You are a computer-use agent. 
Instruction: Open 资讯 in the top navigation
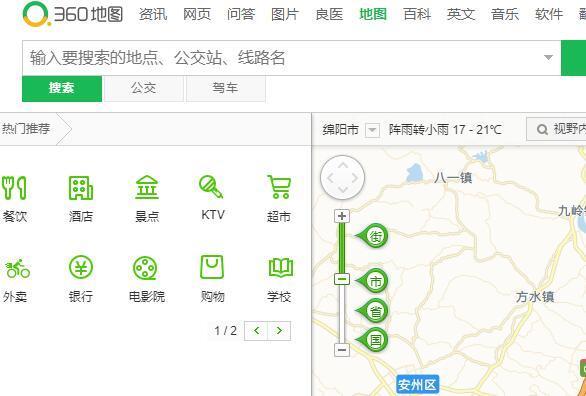click(153, 15)
